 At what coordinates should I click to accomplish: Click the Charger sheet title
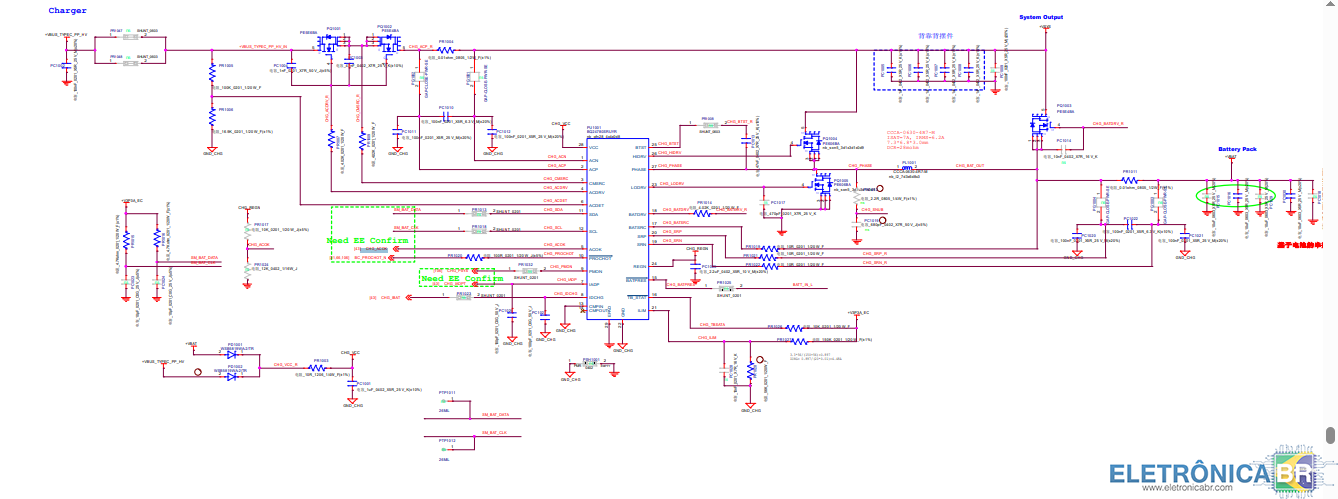tap(68, 10)
